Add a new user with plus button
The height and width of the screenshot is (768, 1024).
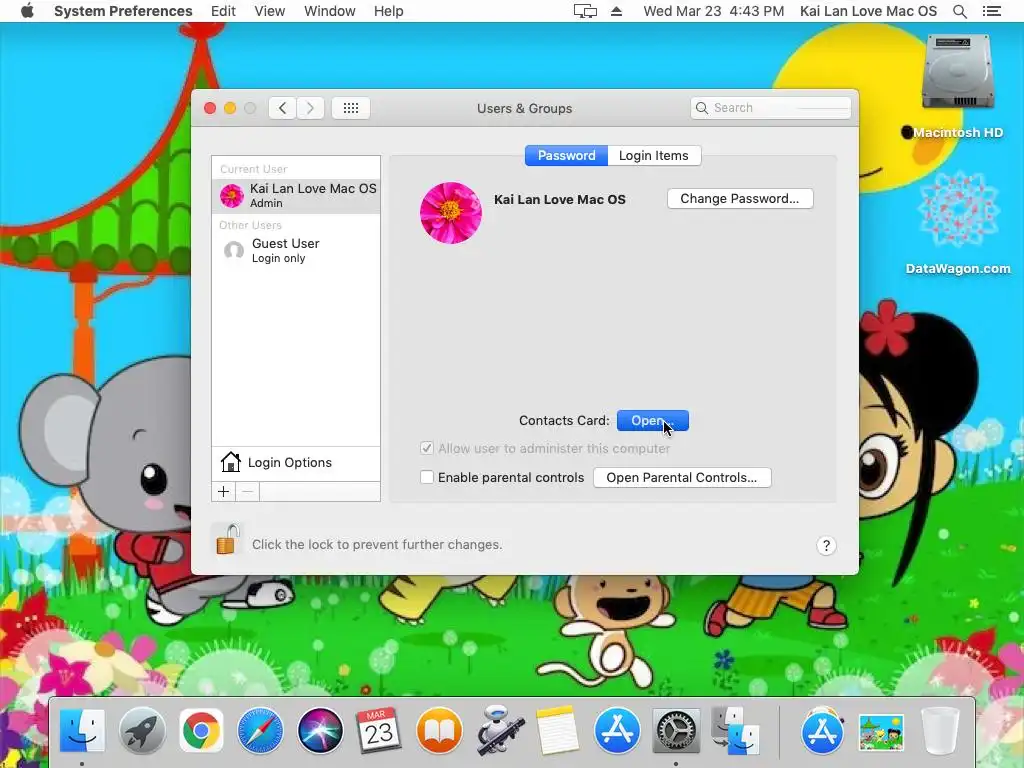click(223, 492)
